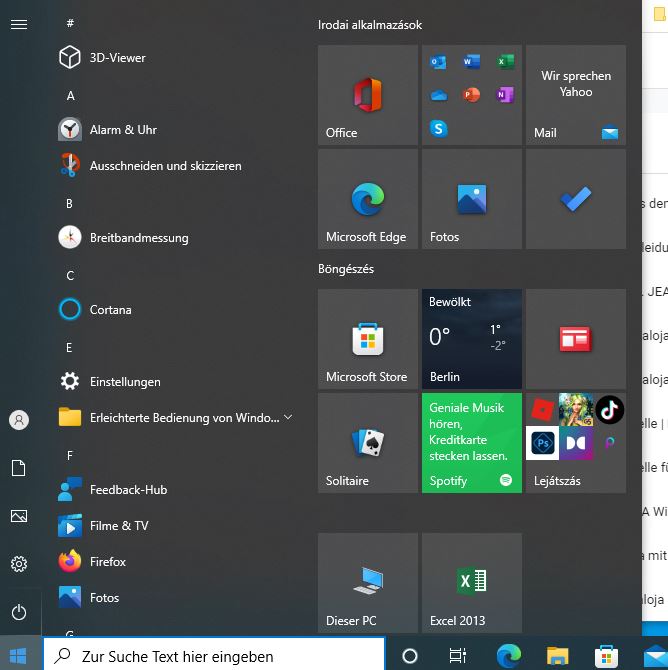Image resolution: width=668 pixels, height=670 pixels.
Task: Jump via the # index header
Action: pyautogui.click(x=70, y=23)
